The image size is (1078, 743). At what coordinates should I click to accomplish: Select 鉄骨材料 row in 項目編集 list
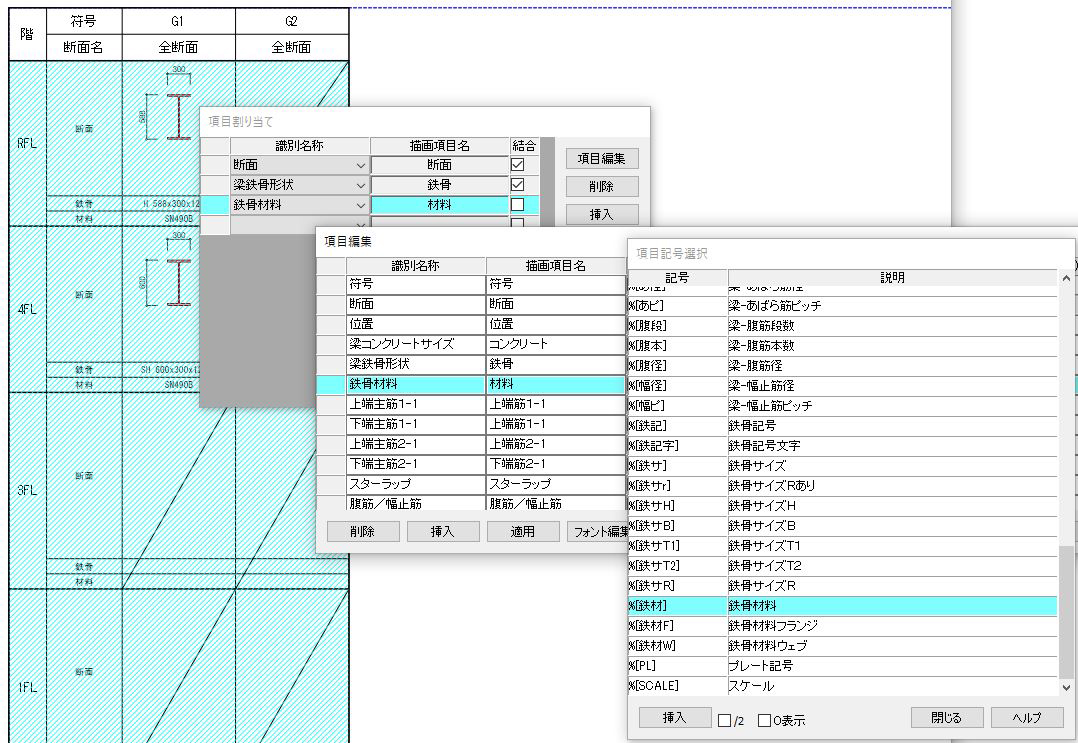coord(471,384)
